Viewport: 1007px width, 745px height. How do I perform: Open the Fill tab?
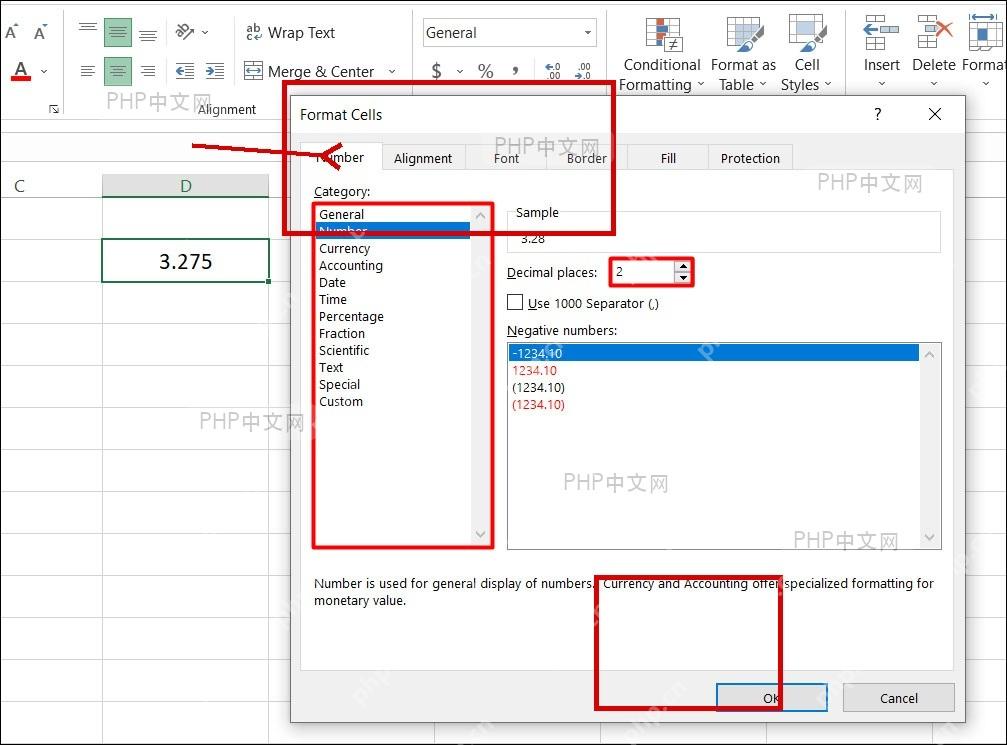[x=668, y=158]
